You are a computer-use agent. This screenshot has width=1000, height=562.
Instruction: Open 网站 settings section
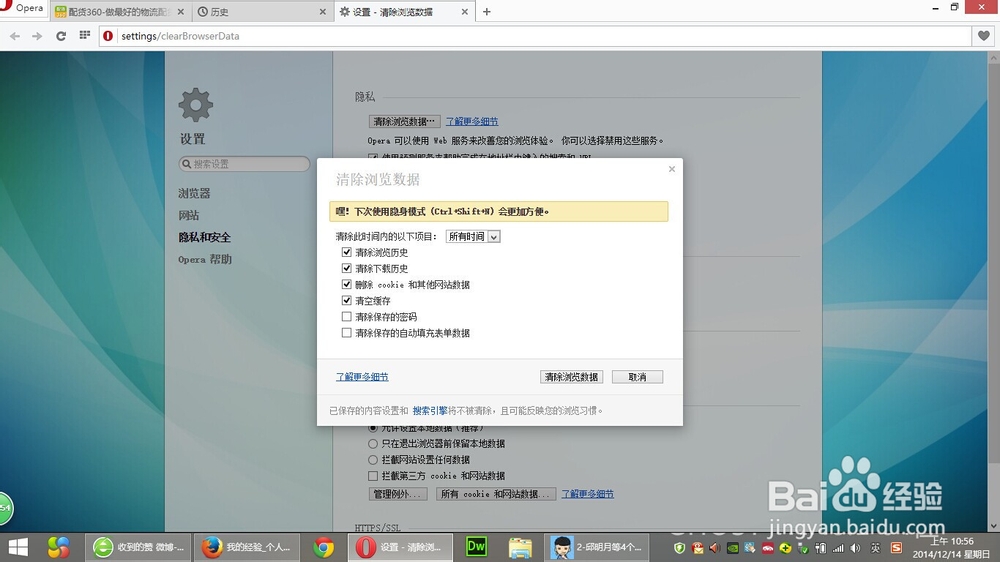(189, 216)
